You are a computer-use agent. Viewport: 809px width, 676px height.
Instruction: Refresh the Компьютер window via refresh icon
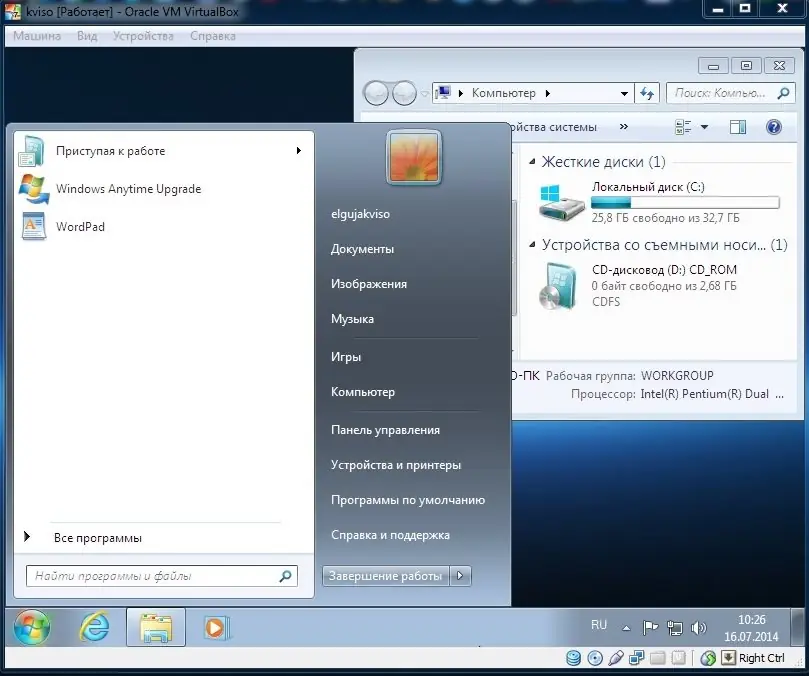point(647,93)
